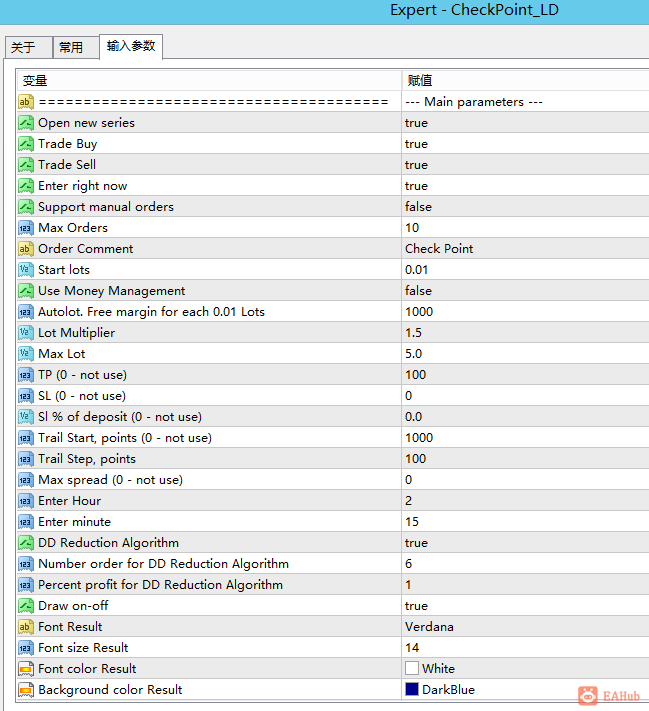The height and width of the screenshot is (711, 649).
Task: Click the double icon beside Start lots
Action: point(26,270)
